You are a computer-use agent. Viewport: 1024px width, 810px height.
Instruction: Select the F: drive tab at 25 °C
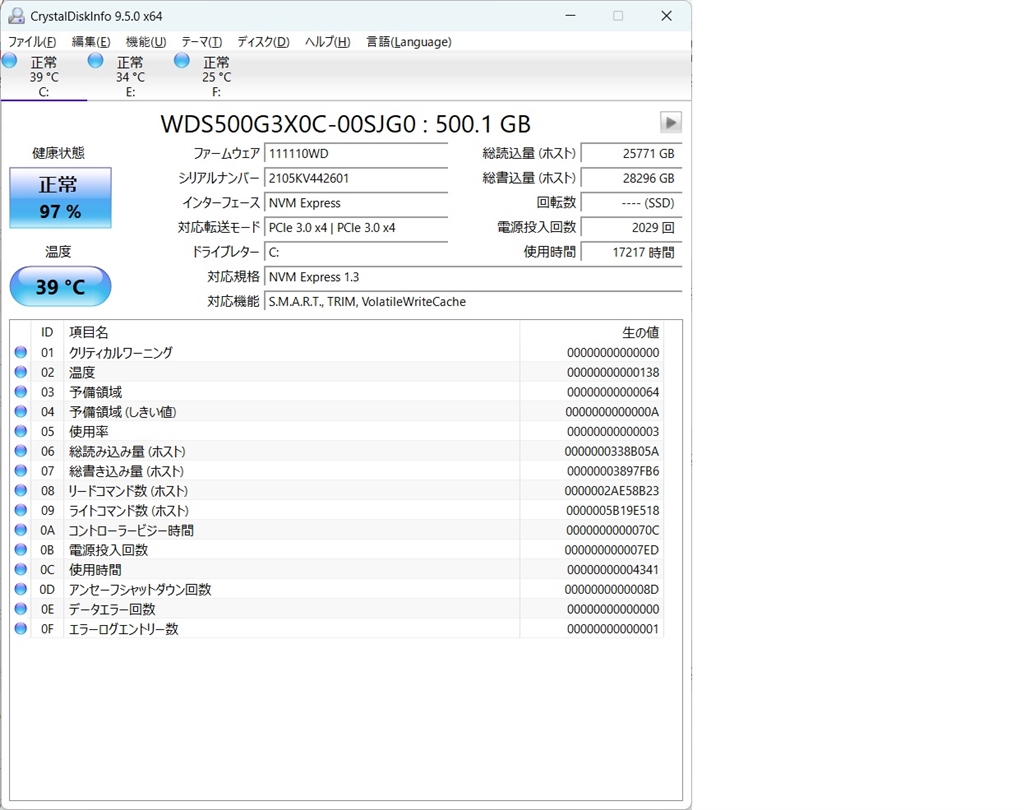(216, 76)
